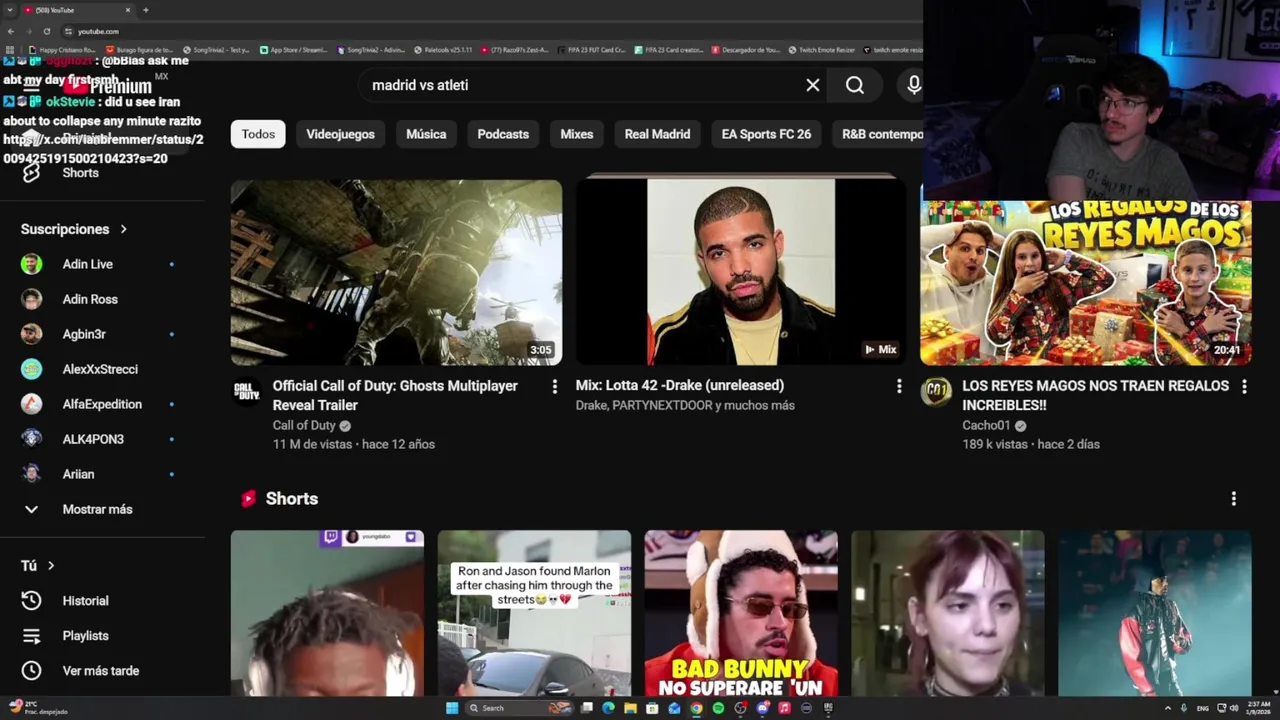Open options menu for Reyes Magos video
This screenshot has width=1280, height=720.
1244,386
